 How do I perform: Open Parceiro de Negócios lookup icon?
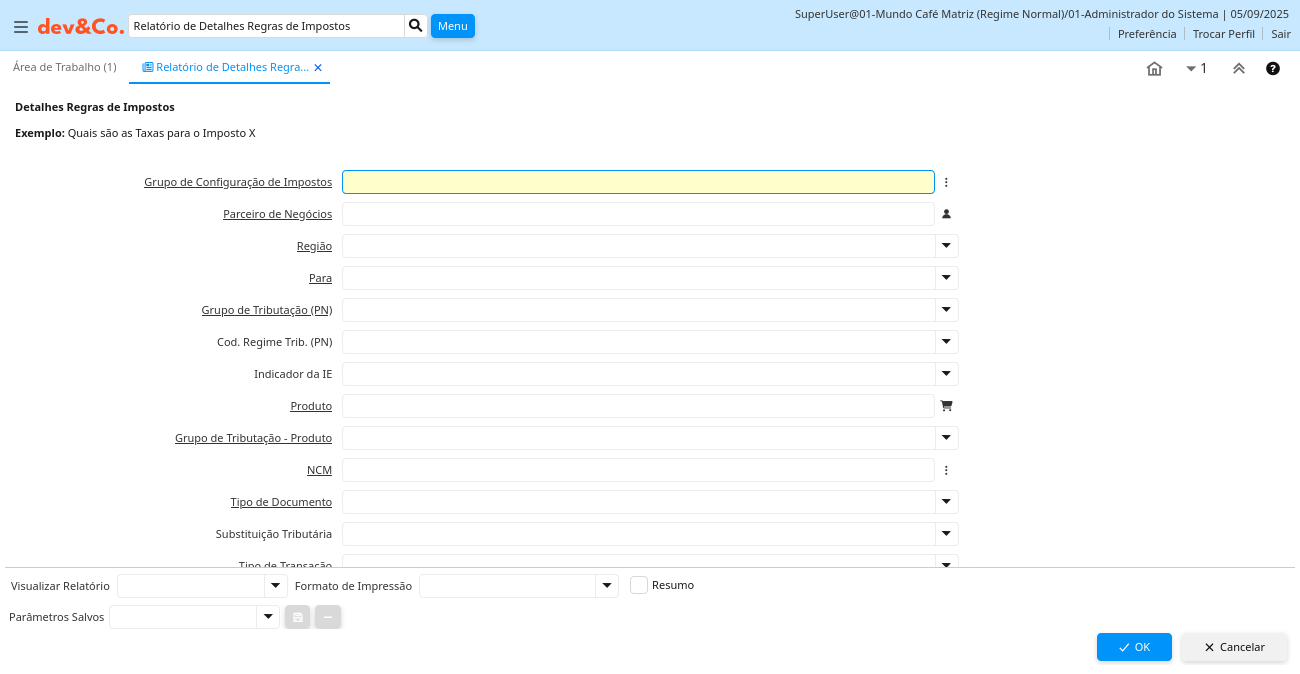click(x=946, y=214)
